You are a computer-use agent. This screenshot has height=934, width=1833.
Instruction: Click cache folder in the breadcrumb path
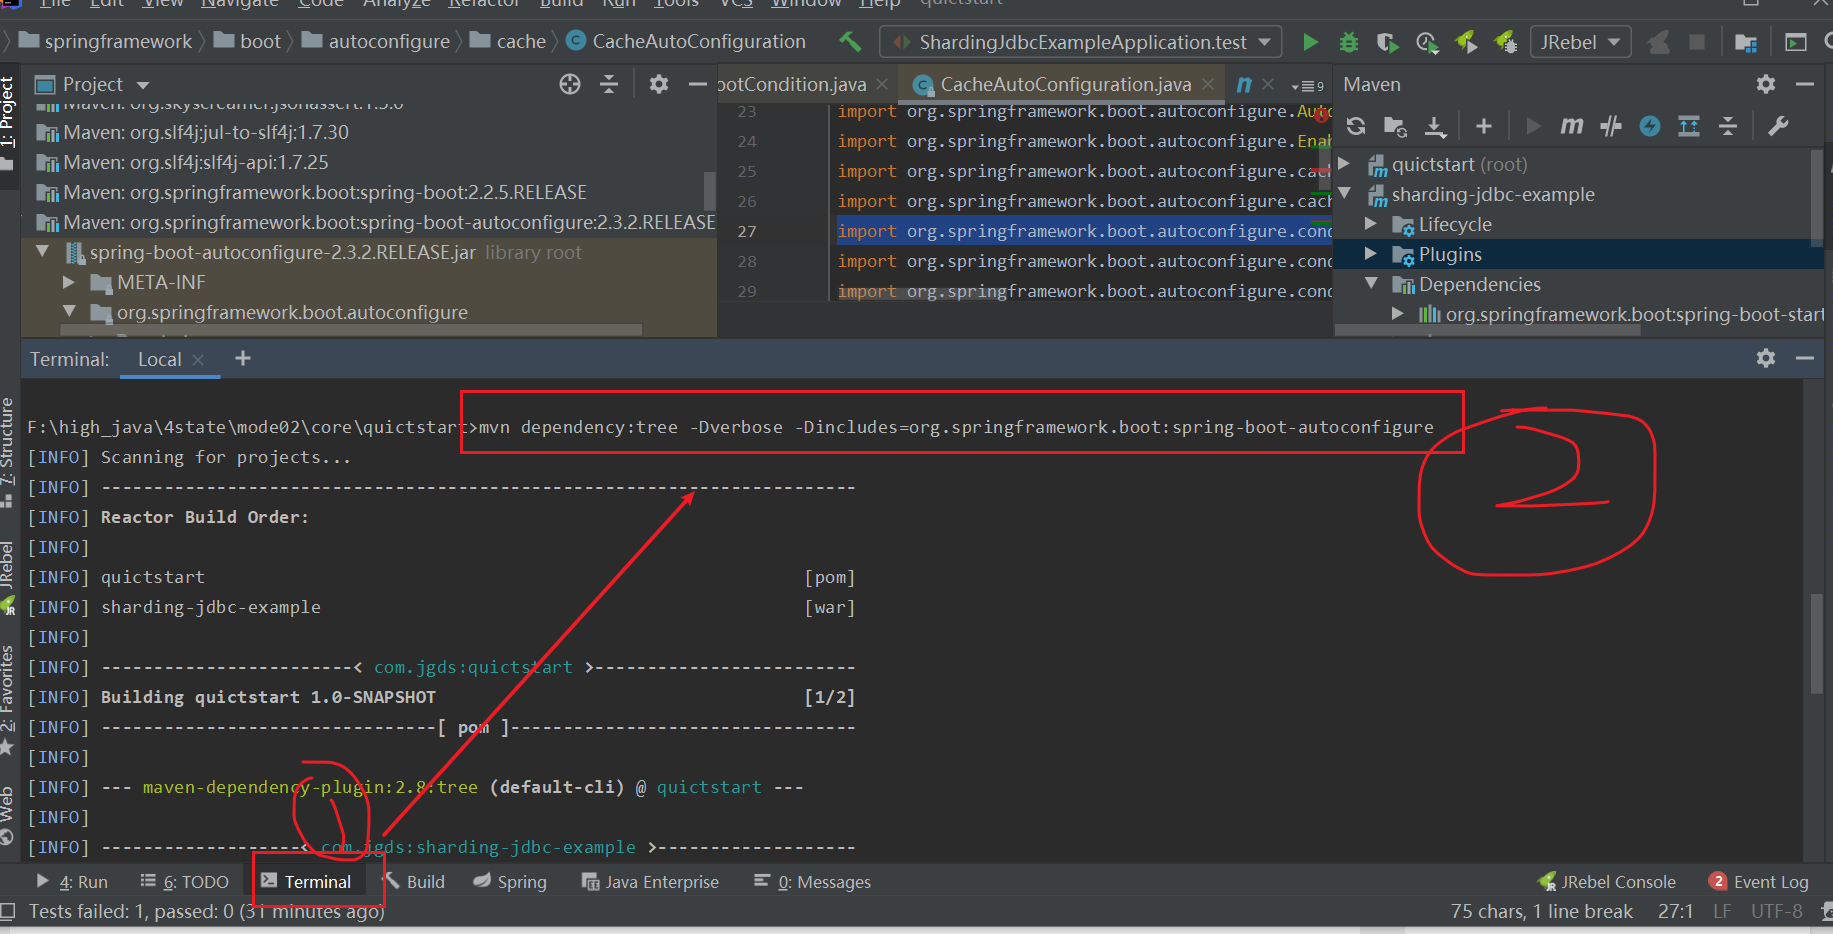509,41
